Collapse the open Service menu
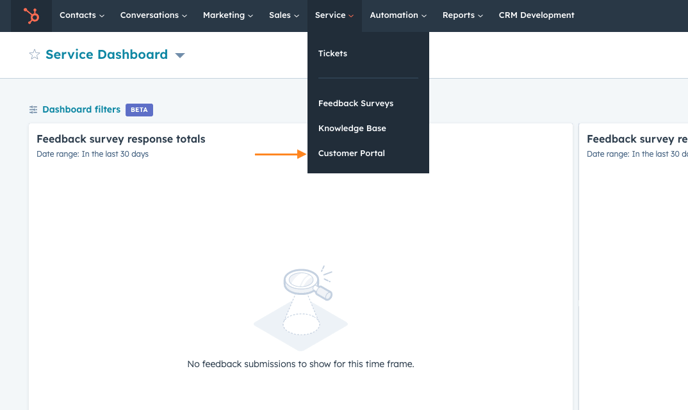 click(334, 15)
